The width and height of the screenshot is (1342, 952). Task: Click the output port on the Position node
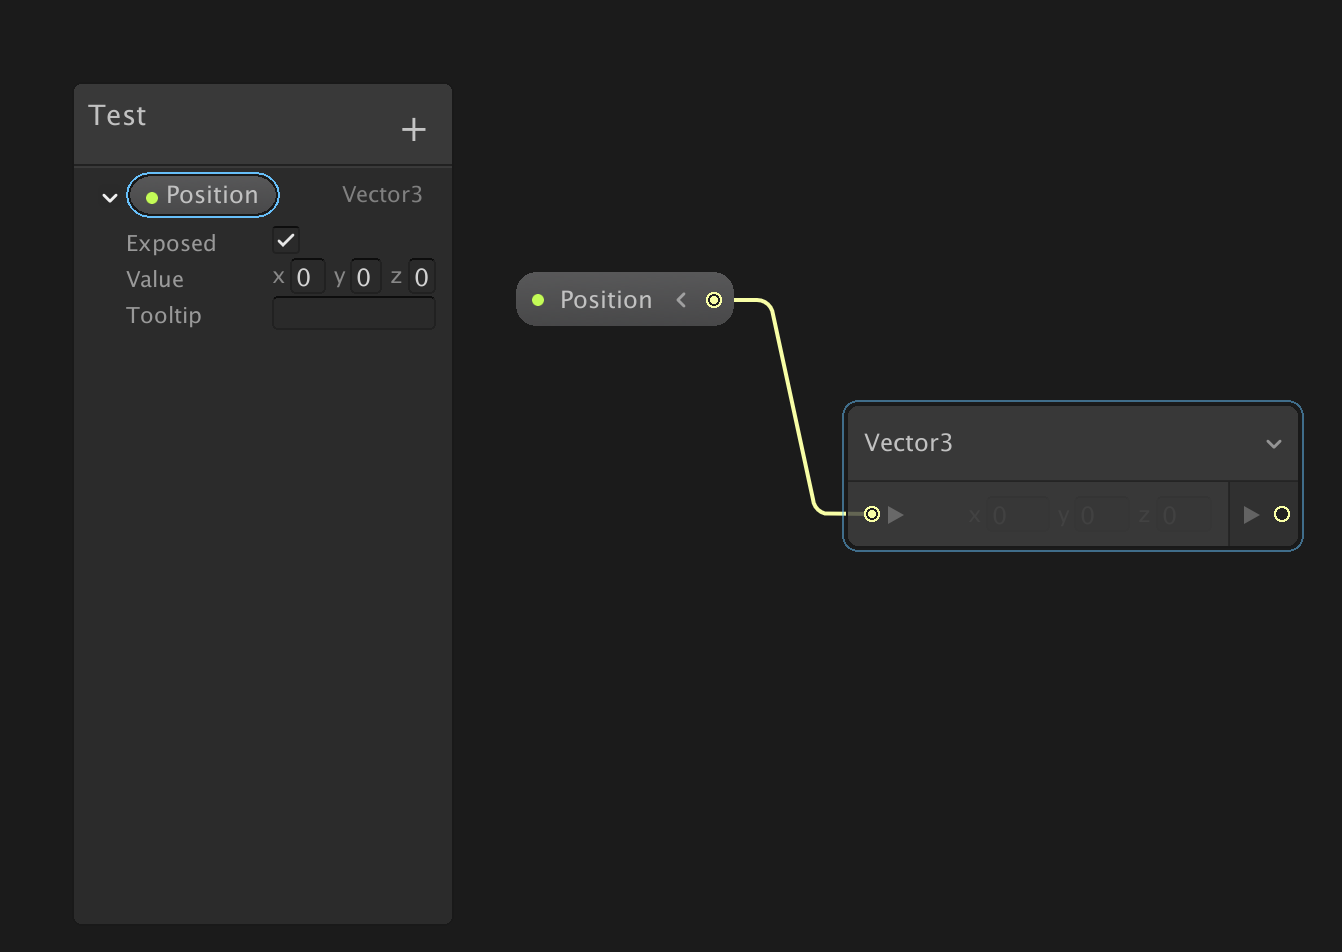tap(714, 300)
